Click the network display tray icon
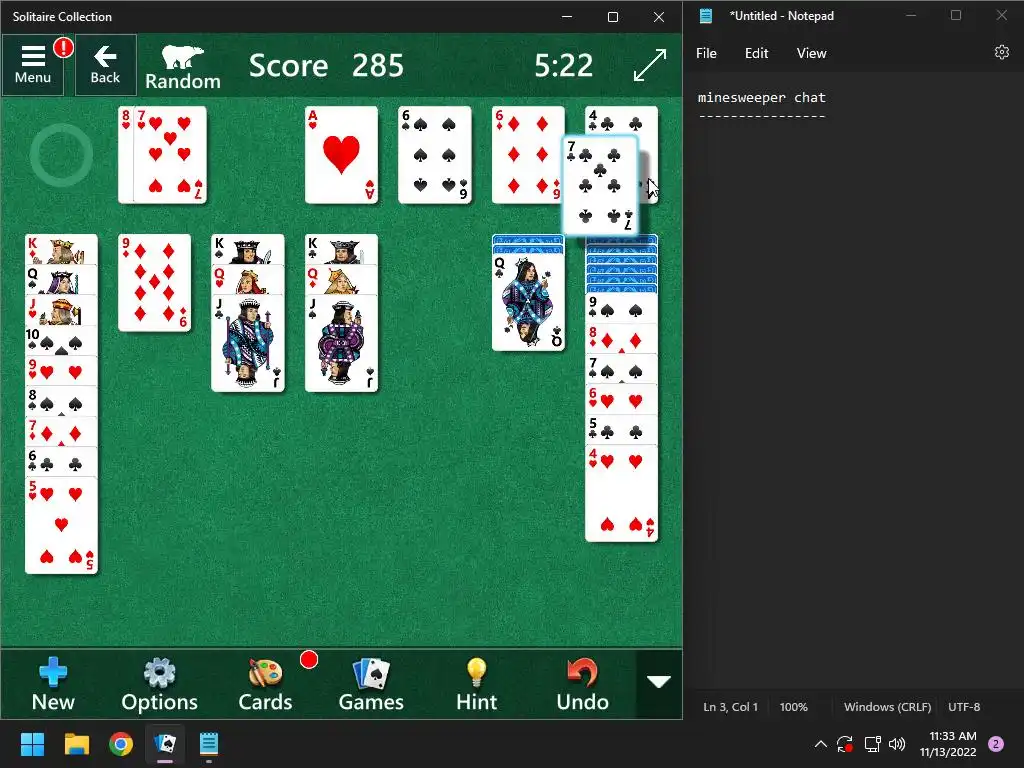This screenshot has width=1024, height=768. tap(872, 744)
